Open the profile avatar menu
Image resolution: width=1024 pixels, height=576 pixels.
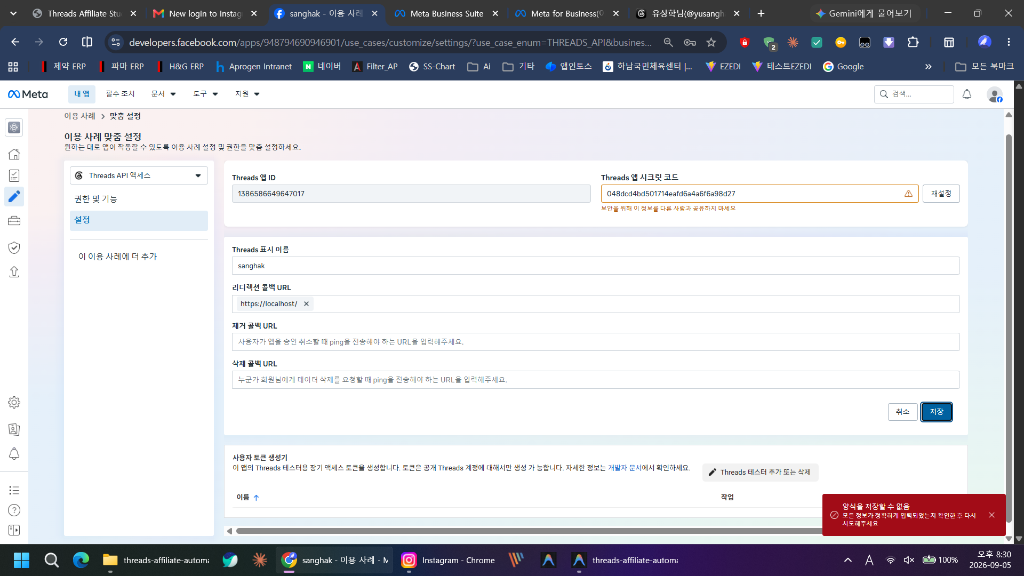995,95
